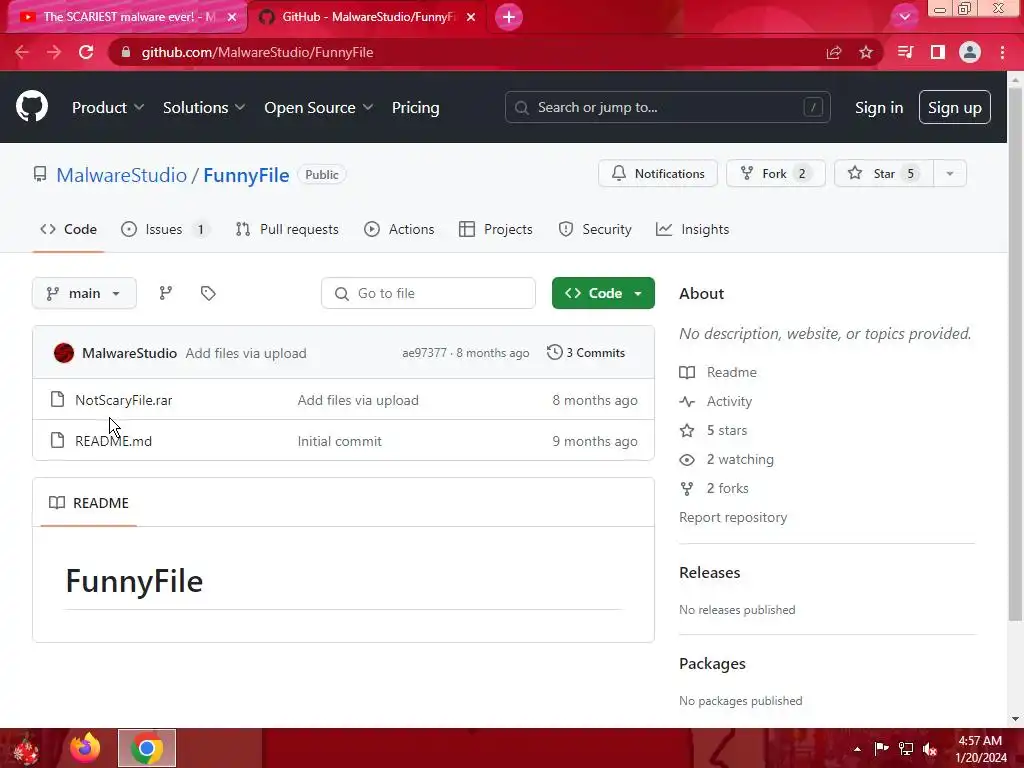Open NotScaryFile.rar file

pyautogui.click(x=123, y=400)
